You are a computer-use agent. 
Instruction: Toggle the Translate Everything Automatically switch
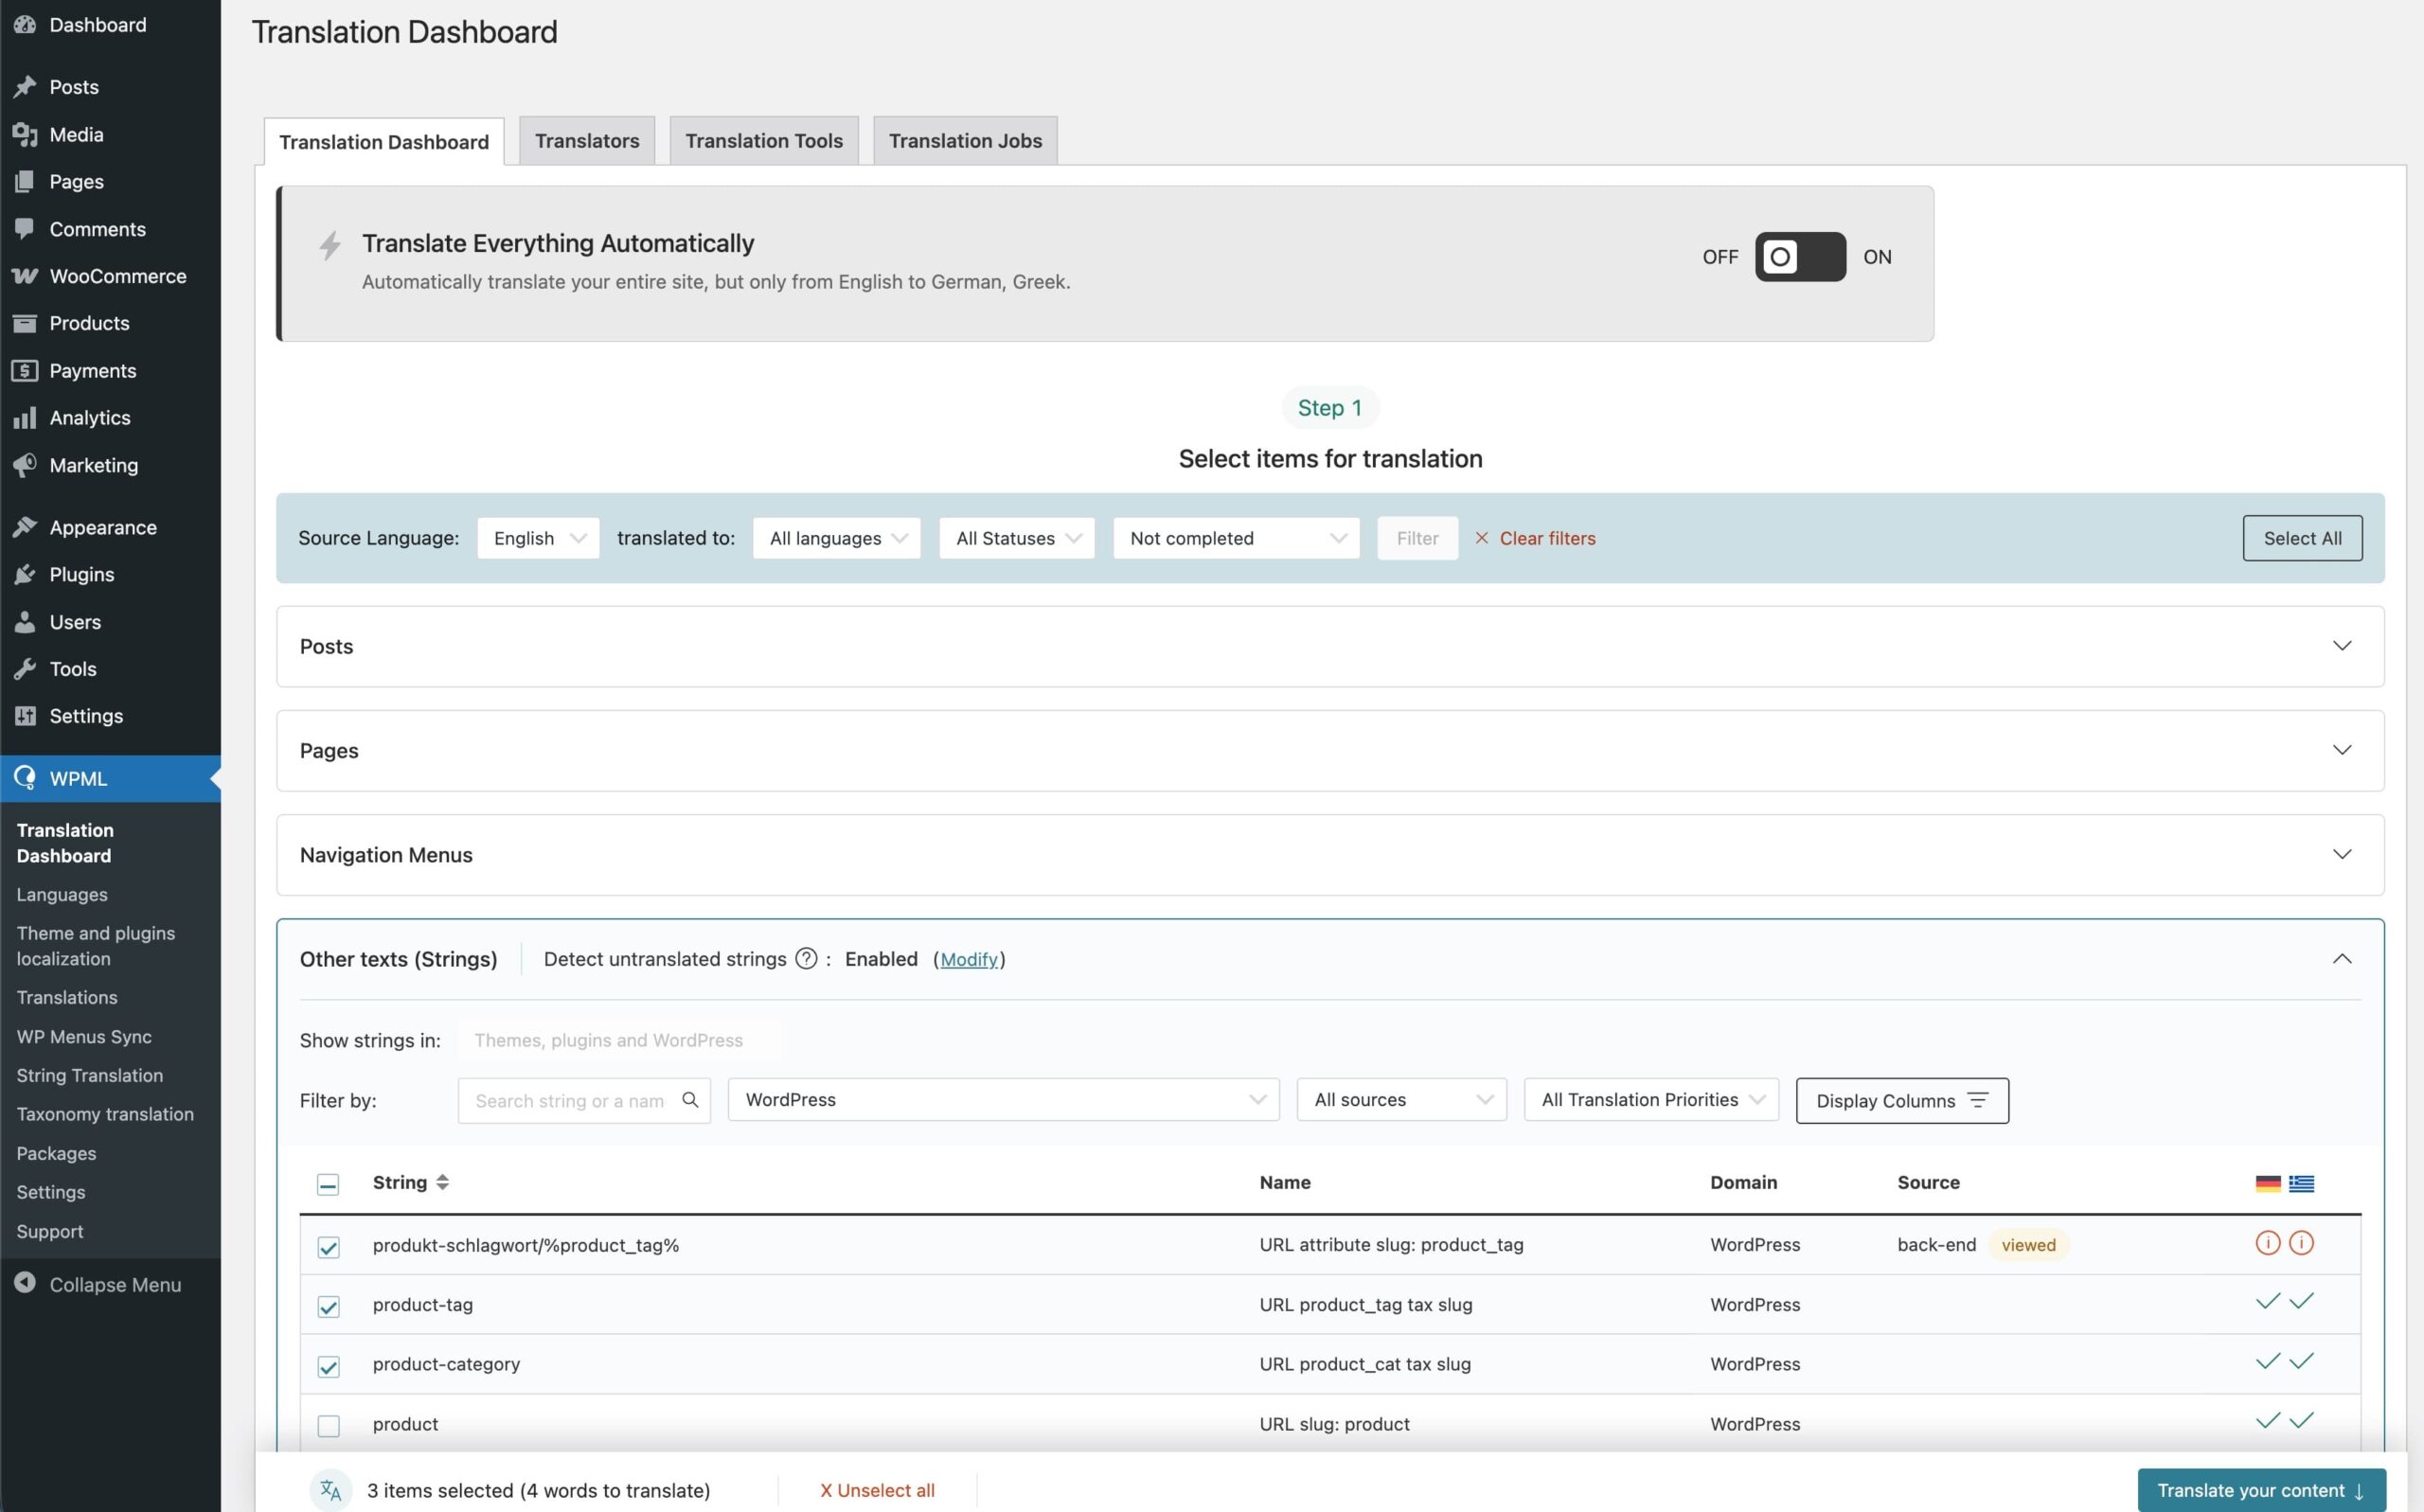click(x=1799, y=257)
